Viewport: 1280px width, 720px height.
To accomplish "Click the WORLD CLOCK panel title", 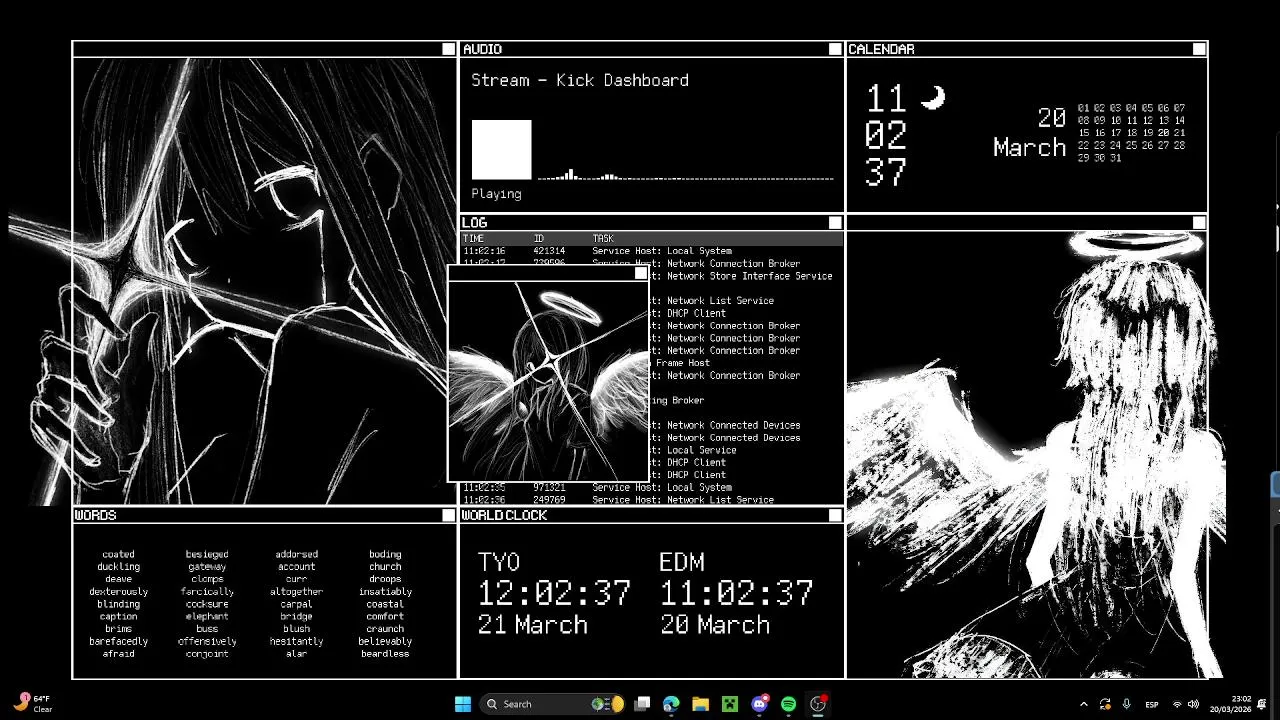I will [x=504, y=515].
